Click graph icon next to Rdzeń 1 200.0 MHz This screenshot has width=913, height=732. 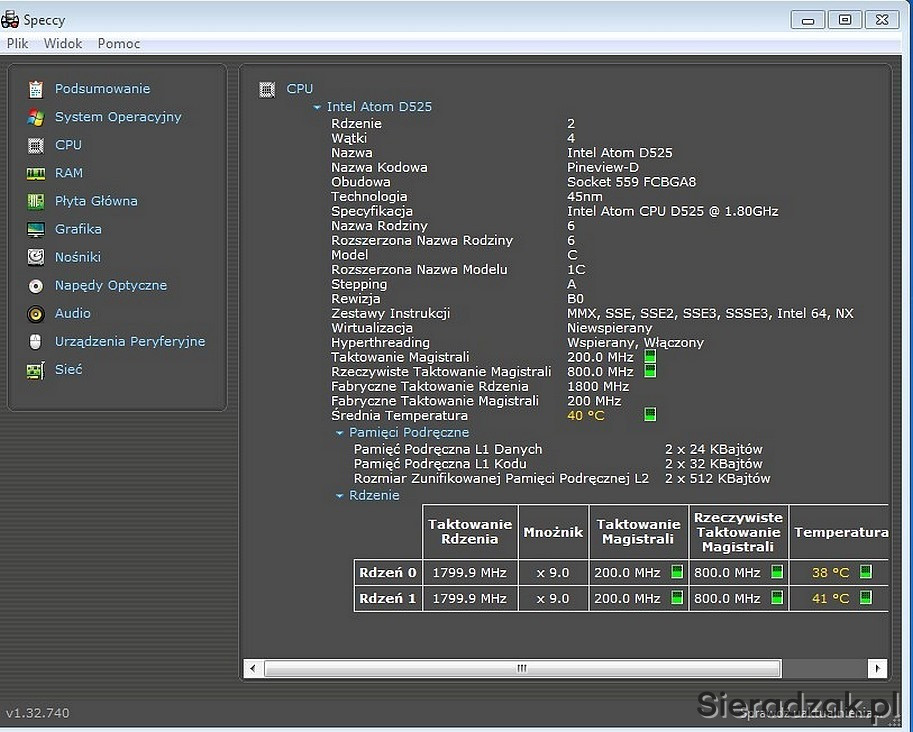(x=677, y=597)
